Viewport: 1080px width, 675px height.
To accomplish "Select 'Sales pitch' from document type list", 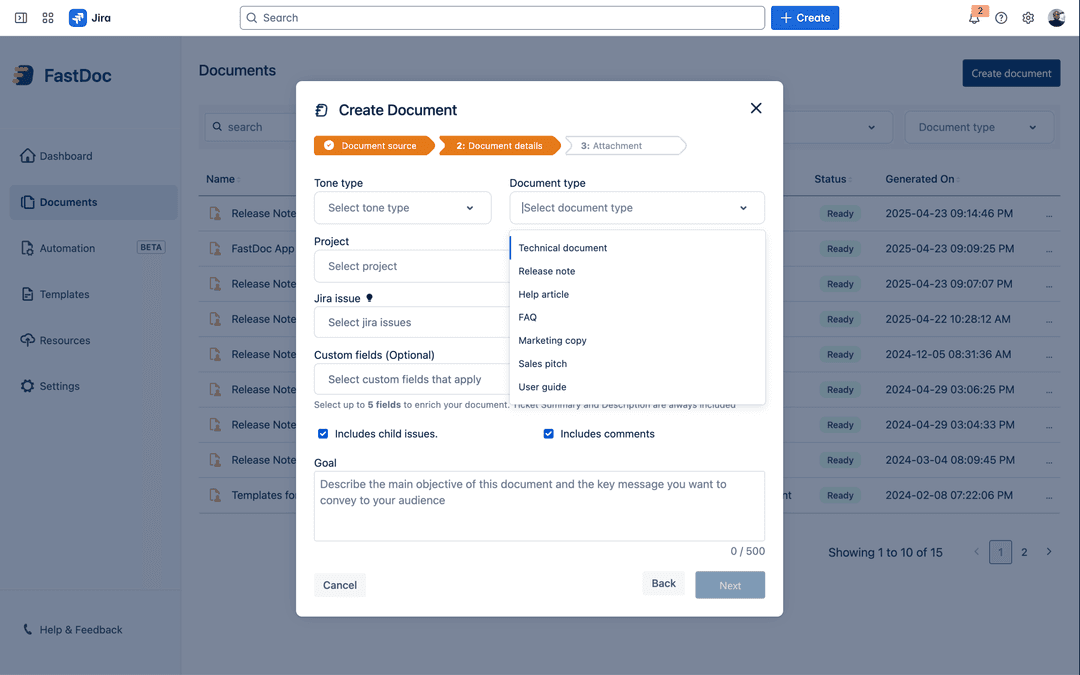I will coord(542,363).
